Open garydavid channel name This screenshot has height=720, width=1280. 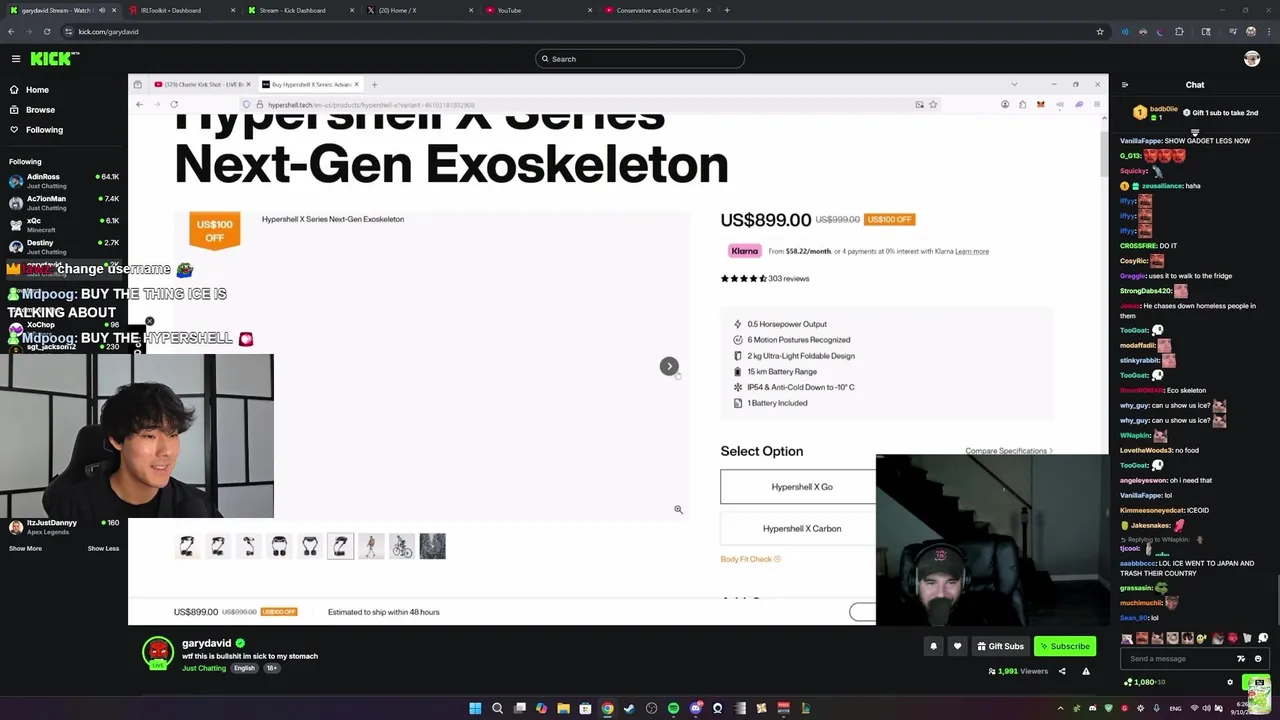pyautogui.click(x=207, y=643)
